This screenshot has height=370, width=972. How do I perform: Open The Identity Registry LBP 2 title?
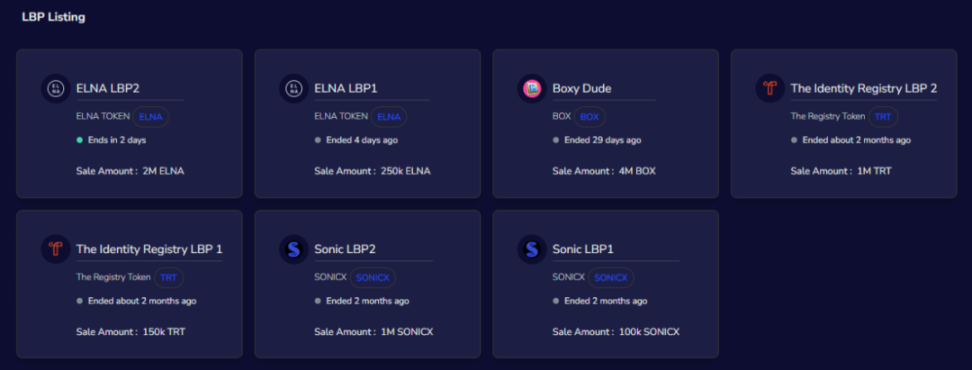click(x=864, y=89)
